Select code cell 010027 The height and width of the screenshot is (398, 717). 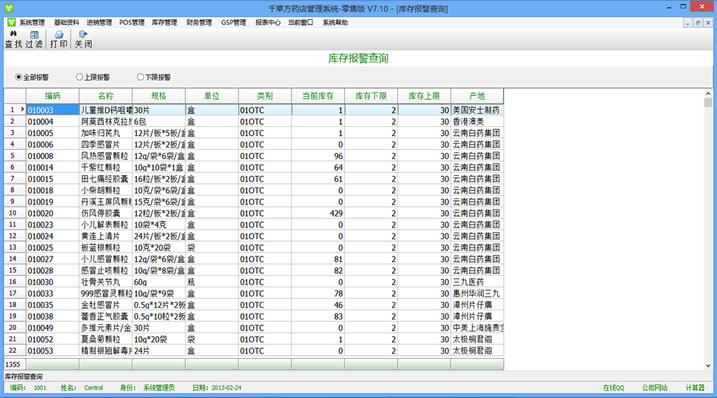(x=53, y=259)
